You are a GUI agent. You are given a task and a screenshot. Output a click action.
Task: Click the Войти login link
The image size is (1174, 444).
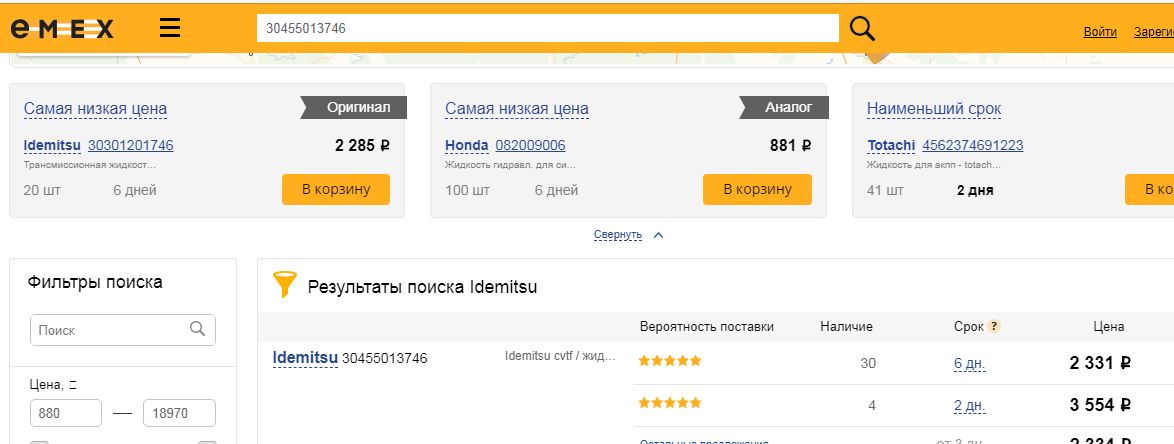1100,32
